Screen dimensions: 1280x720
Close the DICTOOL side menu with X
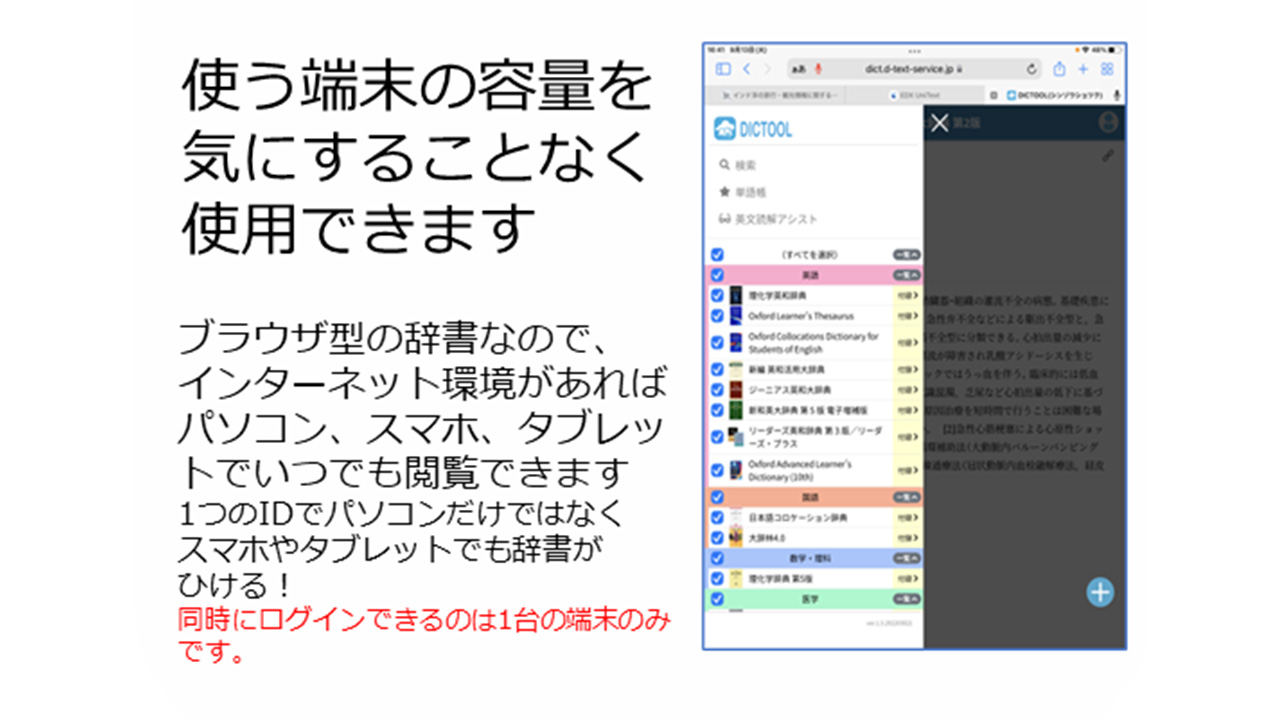[939, 123]
